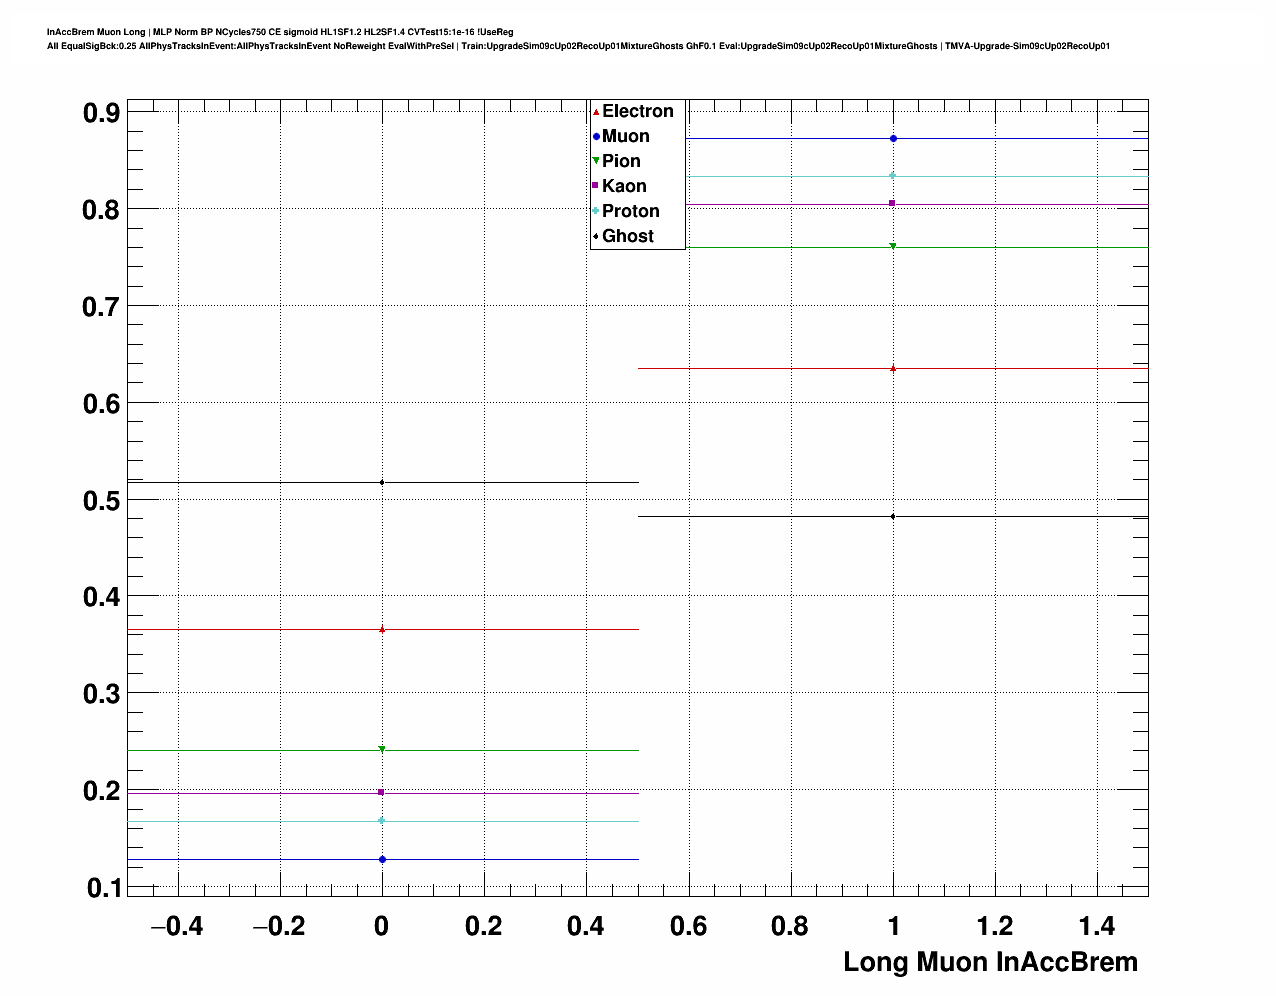Click the black Ghost marker in legend
The height and width of the screenshot is (996, 1276).
tap(596, 236)
